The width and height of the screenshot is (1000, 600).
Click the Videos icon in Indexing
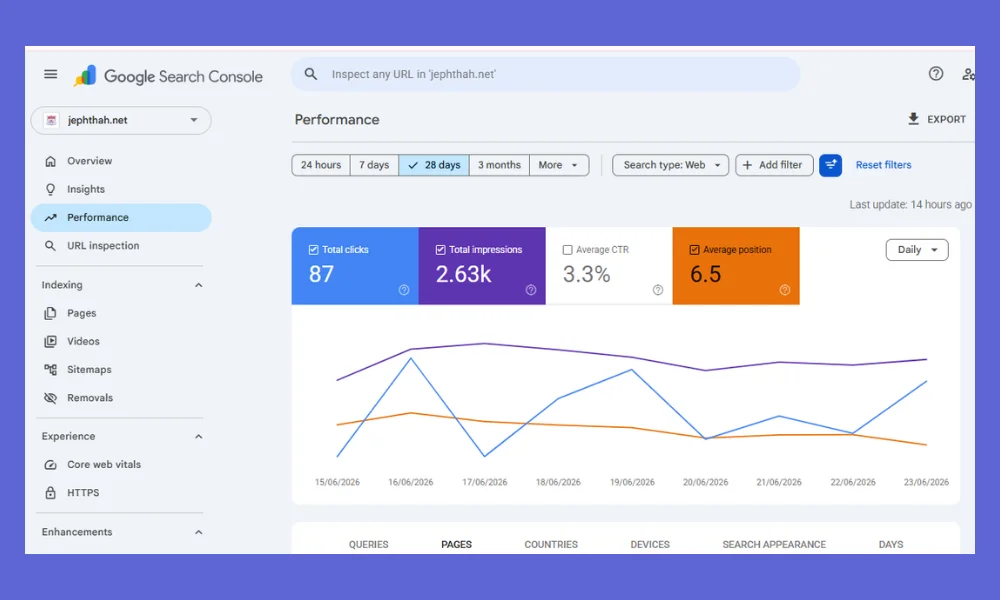[50, 341]
